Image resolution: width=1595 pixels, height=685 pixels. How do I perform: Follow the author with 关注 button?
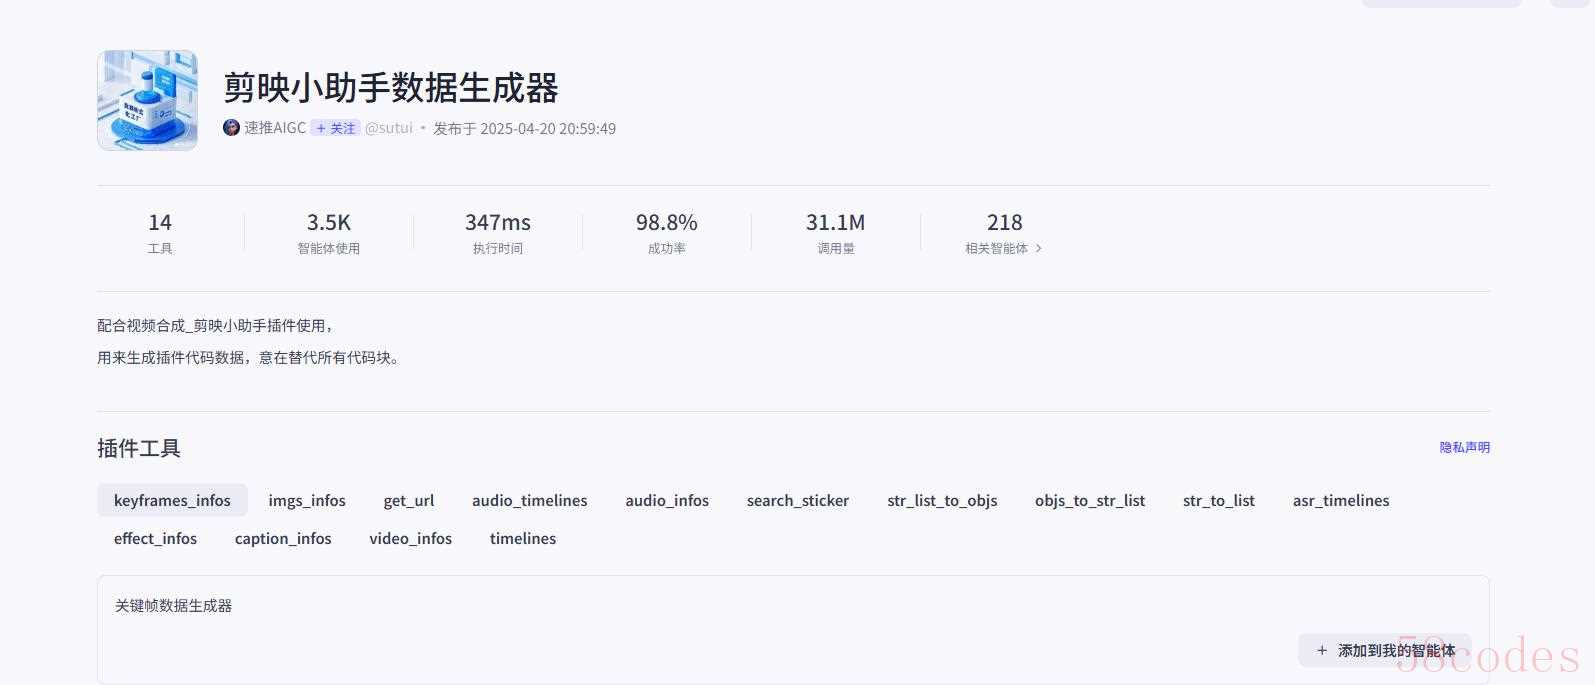click(335, 128)
